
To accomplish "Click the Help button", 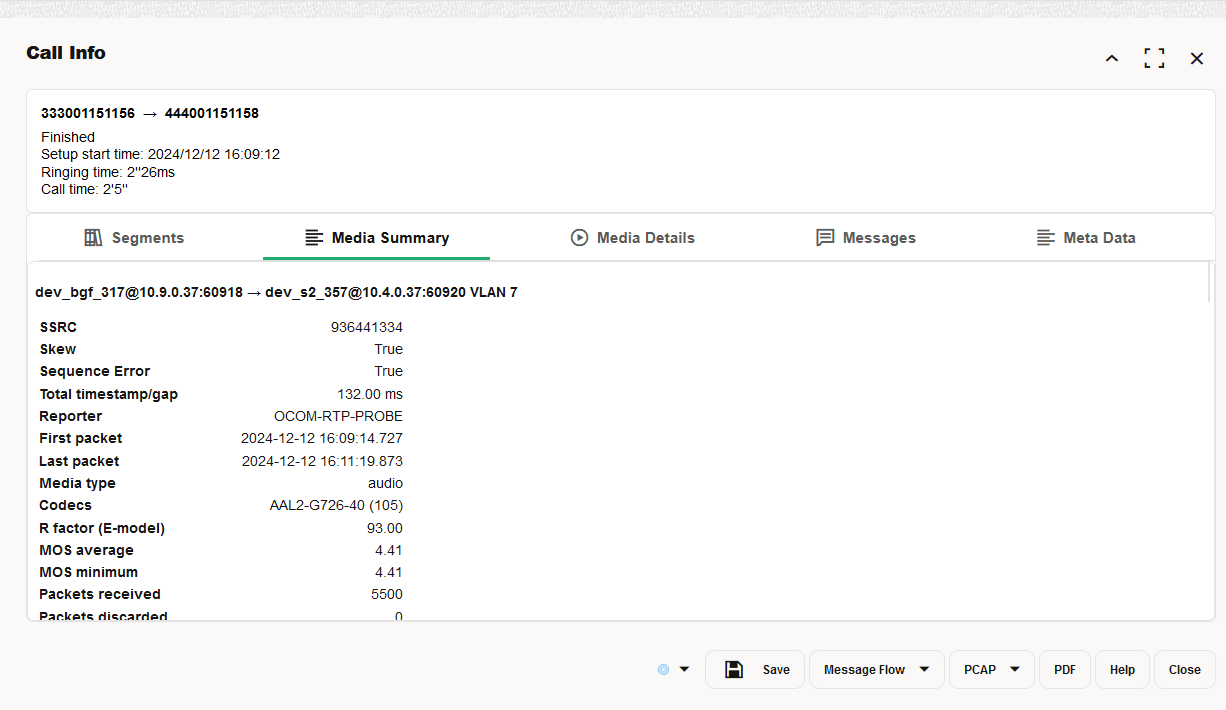I will coord(1122,669).
